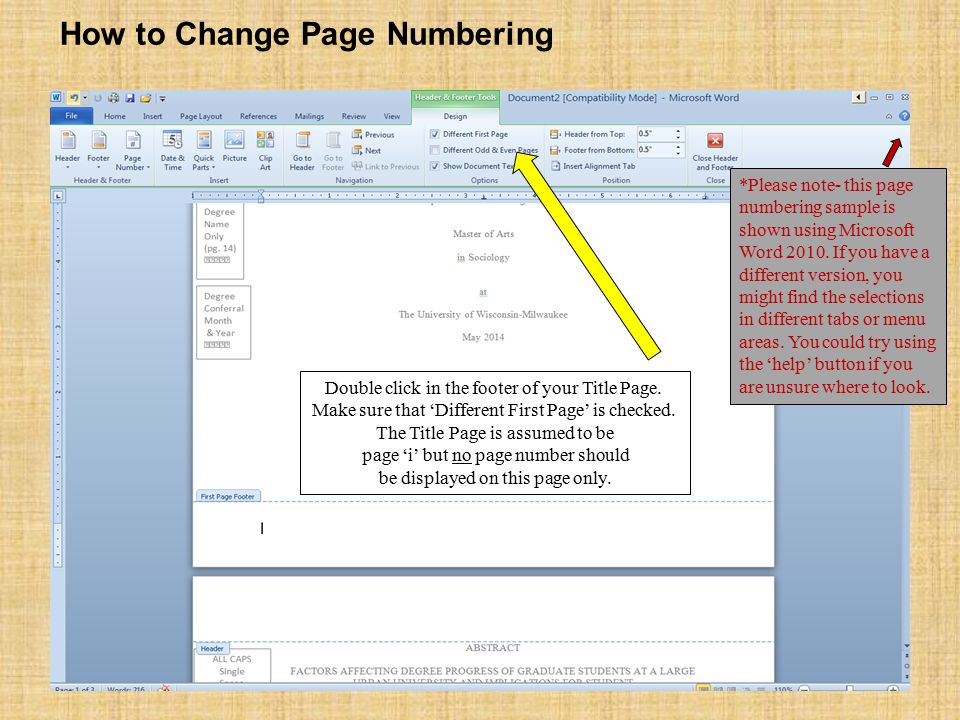Toggle Different First Page checkbox
The width and height of the screenshot is (960, 720).
[435, 134]
